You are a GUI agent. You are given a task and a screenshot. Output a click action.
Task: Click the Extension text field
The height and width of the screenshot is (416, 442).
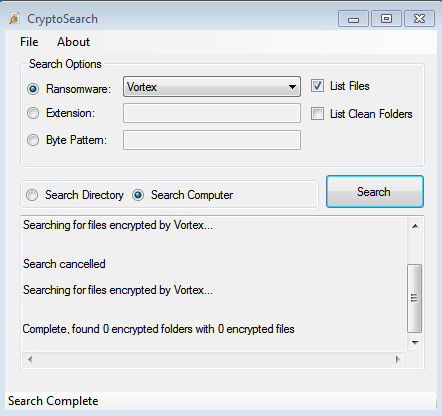[x=212, y=113]
